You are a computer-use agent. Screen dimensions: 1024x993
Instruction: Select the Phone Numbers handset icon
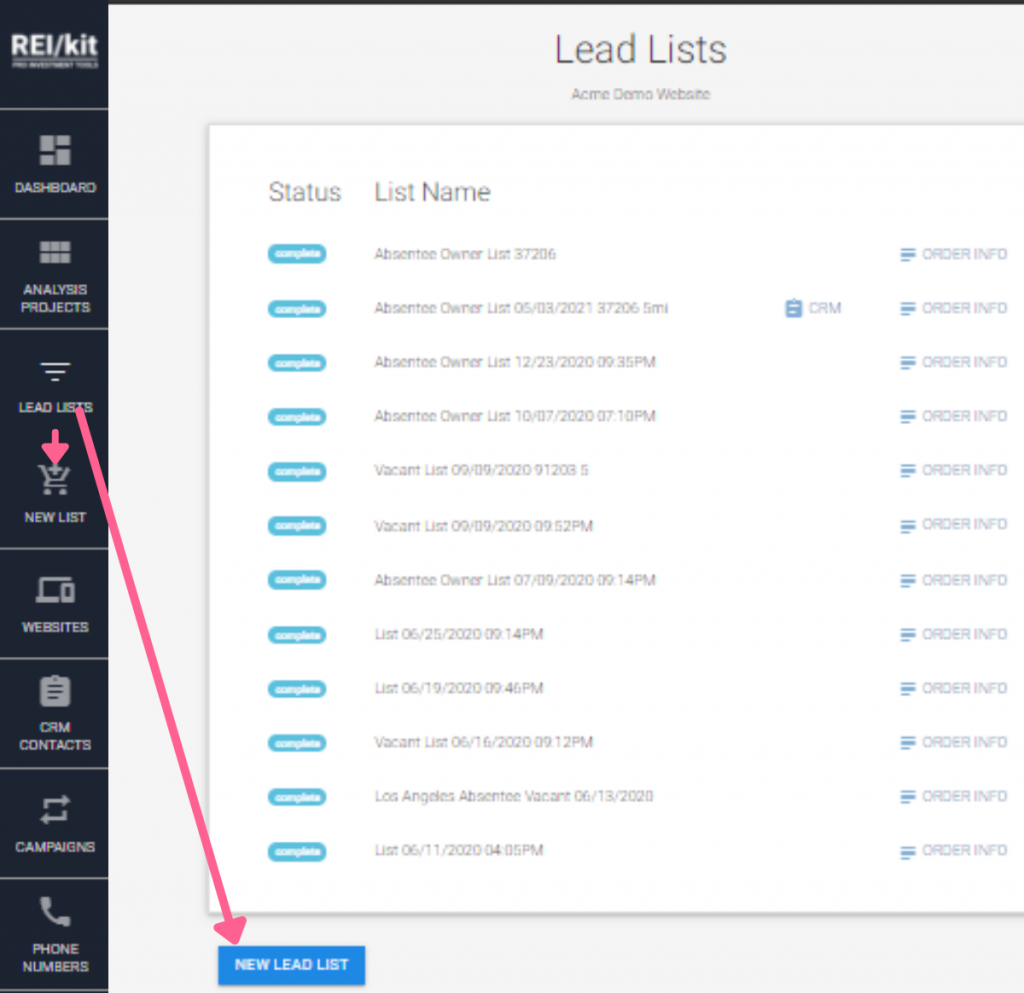pos(54,913)
